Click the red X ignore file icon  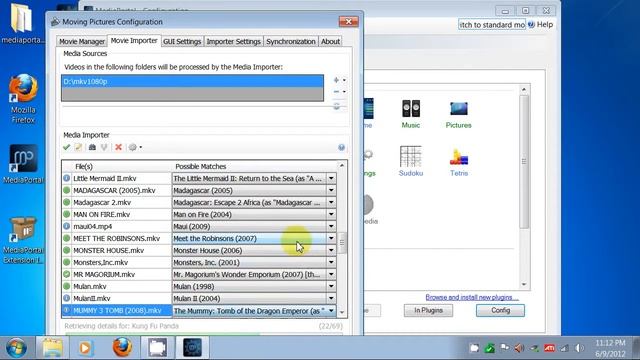click(x=118, y=147)
